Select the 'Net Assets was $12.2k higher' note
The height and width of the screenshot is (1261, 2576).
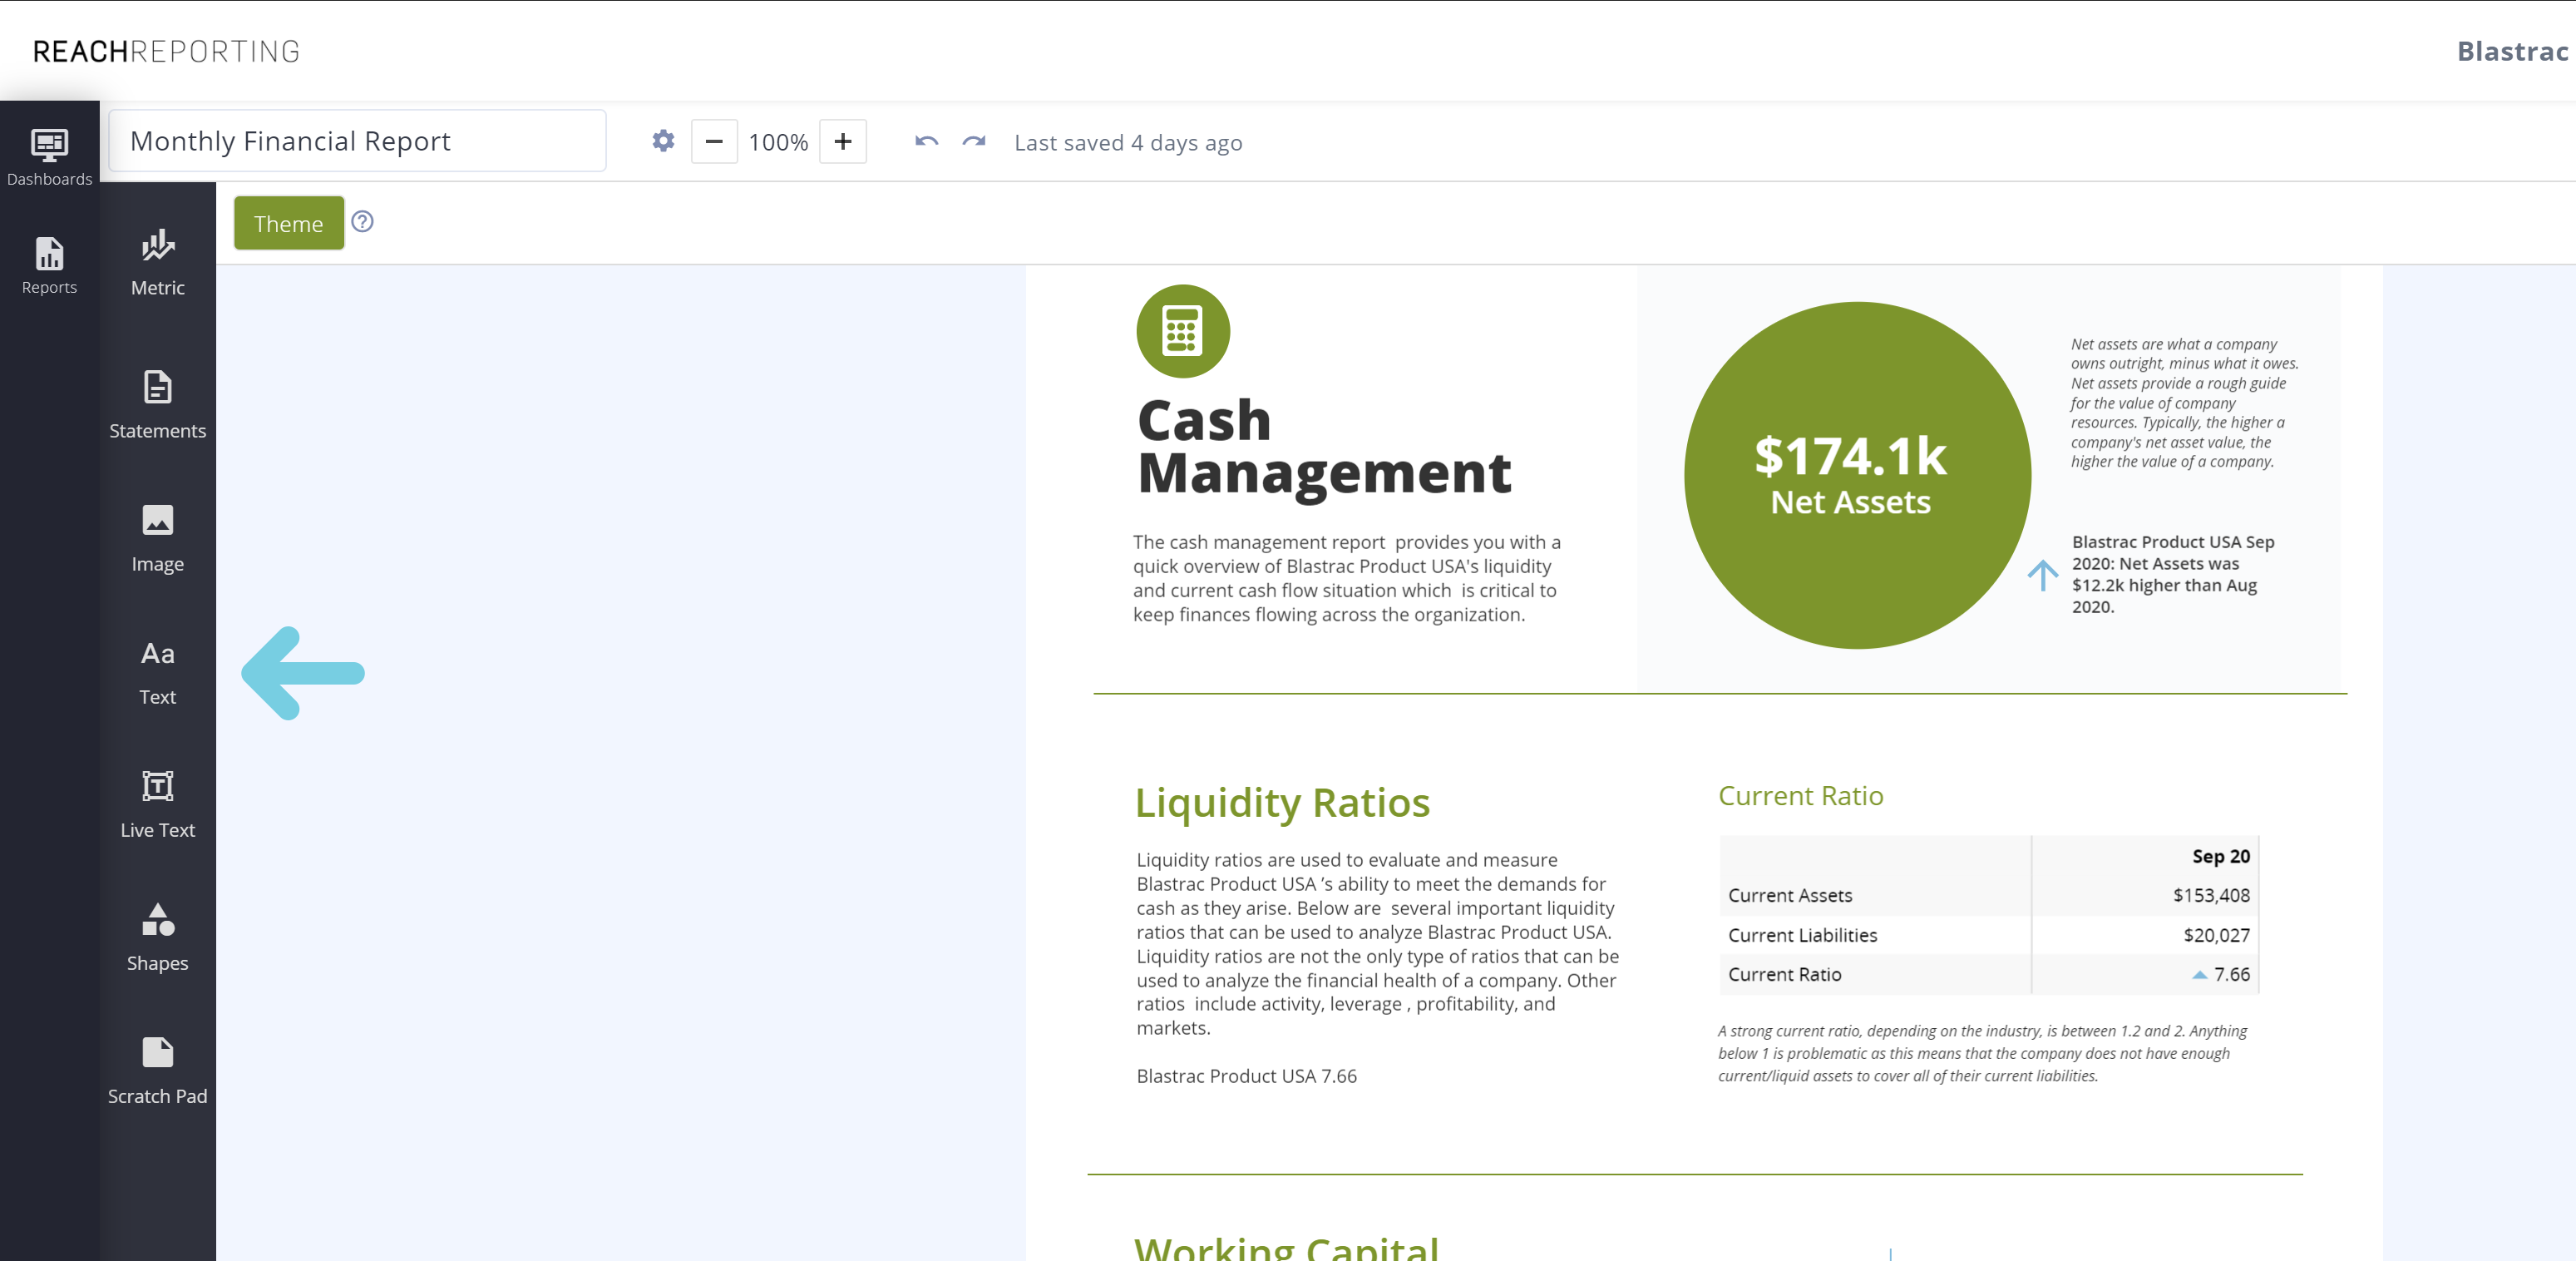tap(2172, 574)
